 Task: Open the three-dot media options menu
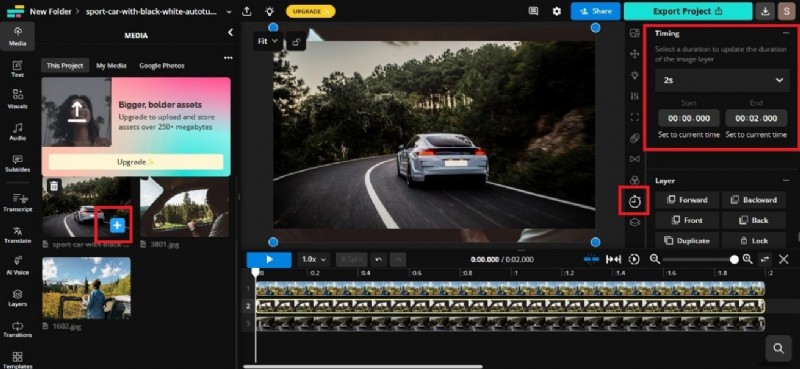click(x=228, y=58)
